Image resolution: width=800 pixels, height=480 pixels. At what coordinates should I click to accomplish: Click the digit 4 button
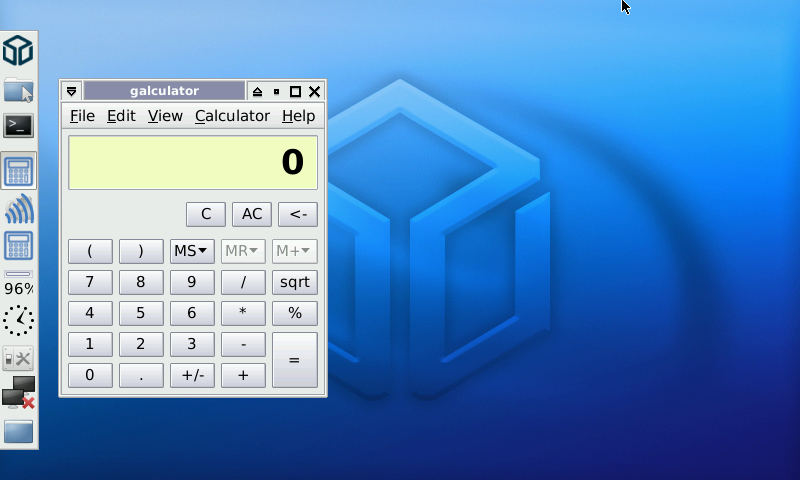coord(90,313)
